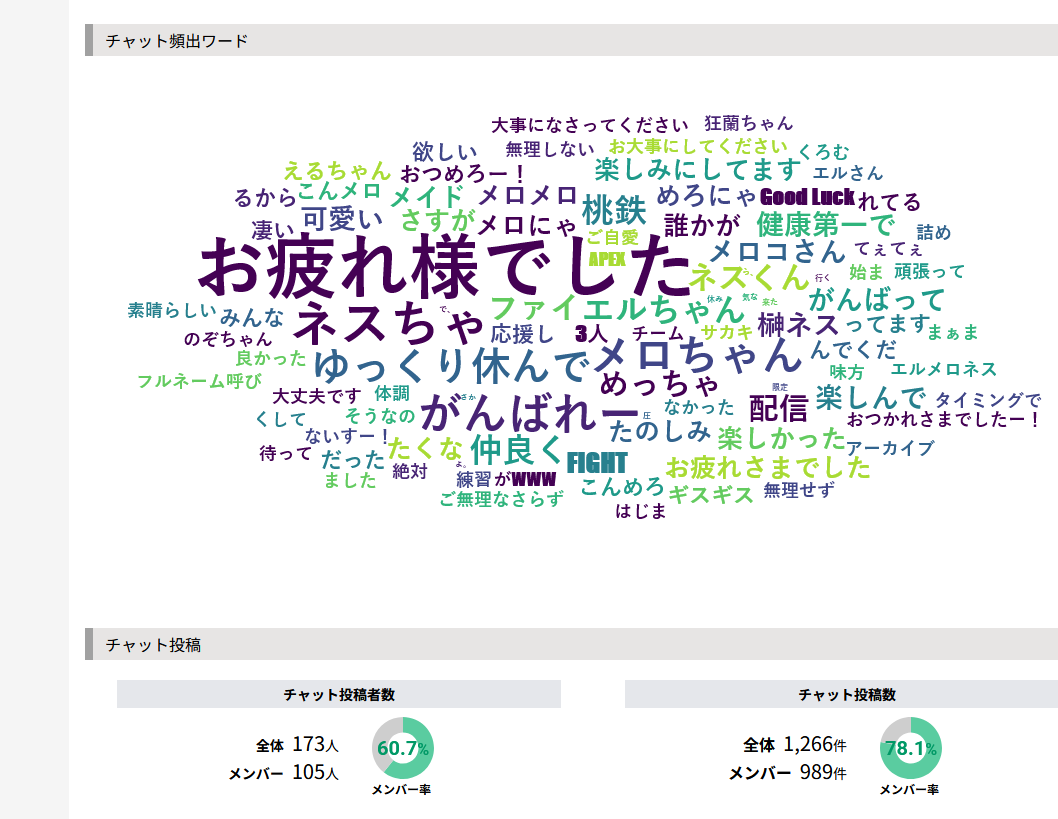The width and height of the screenshot is (1058, 819).
Task: Click the word お大事にしてください in cloud
Action: pos(698,146)
